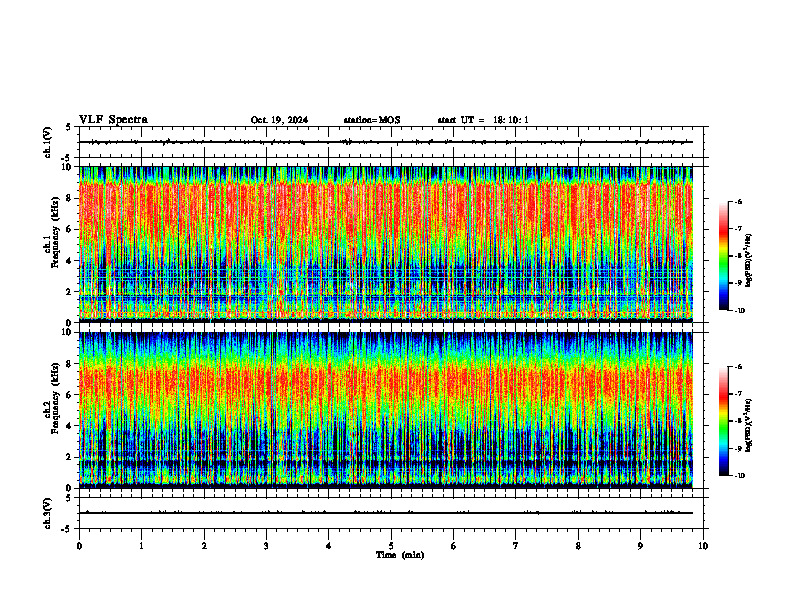Click time axis tick label "1"
792x612 pixels.
(141, 546)
